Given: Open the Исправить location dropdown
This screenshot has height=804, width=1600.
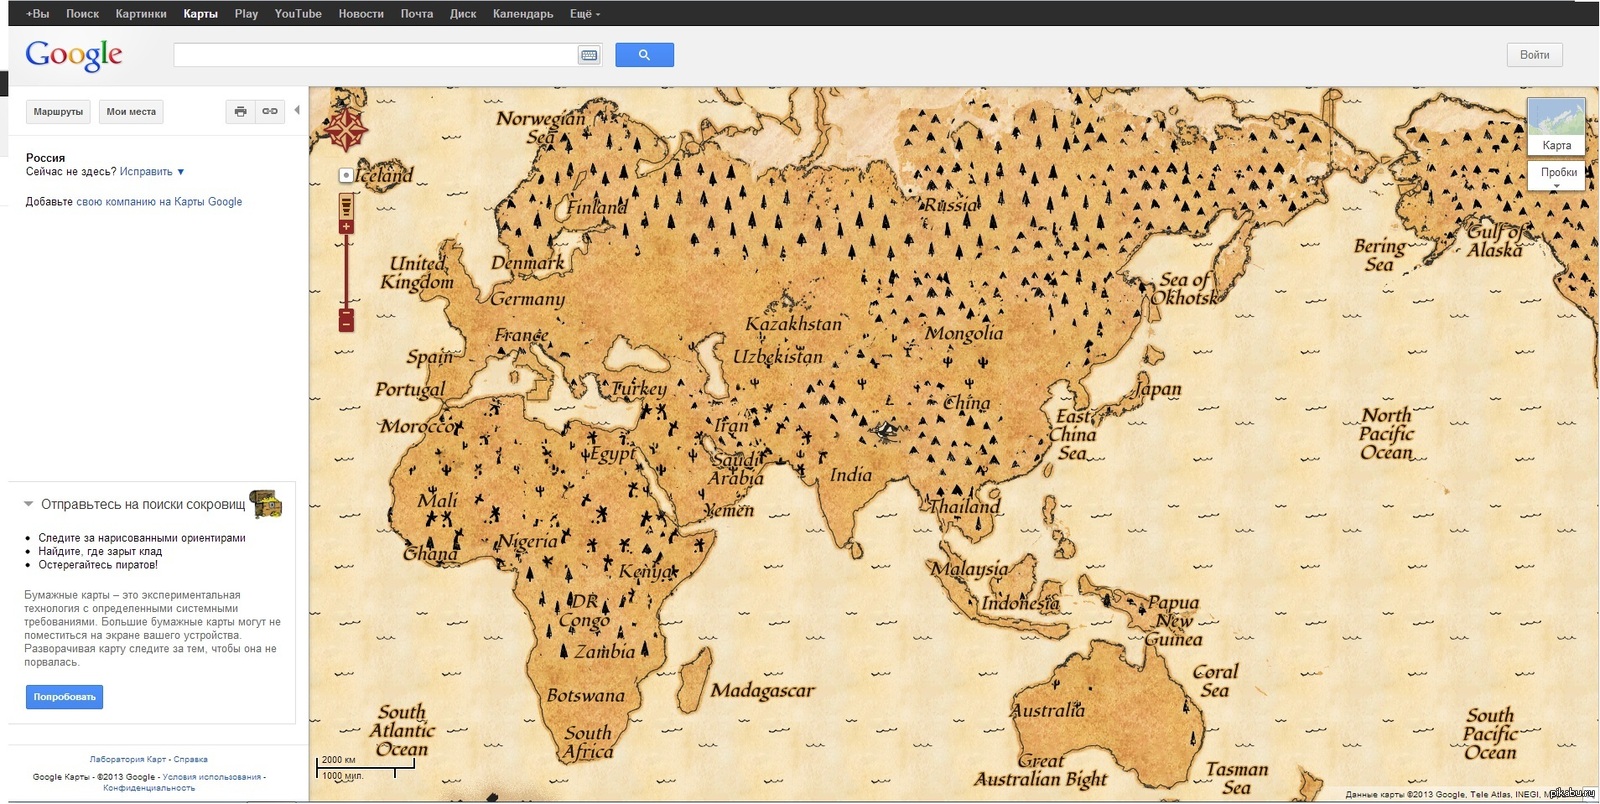Looking at the screenshot, I should click(x=152, y=172).
